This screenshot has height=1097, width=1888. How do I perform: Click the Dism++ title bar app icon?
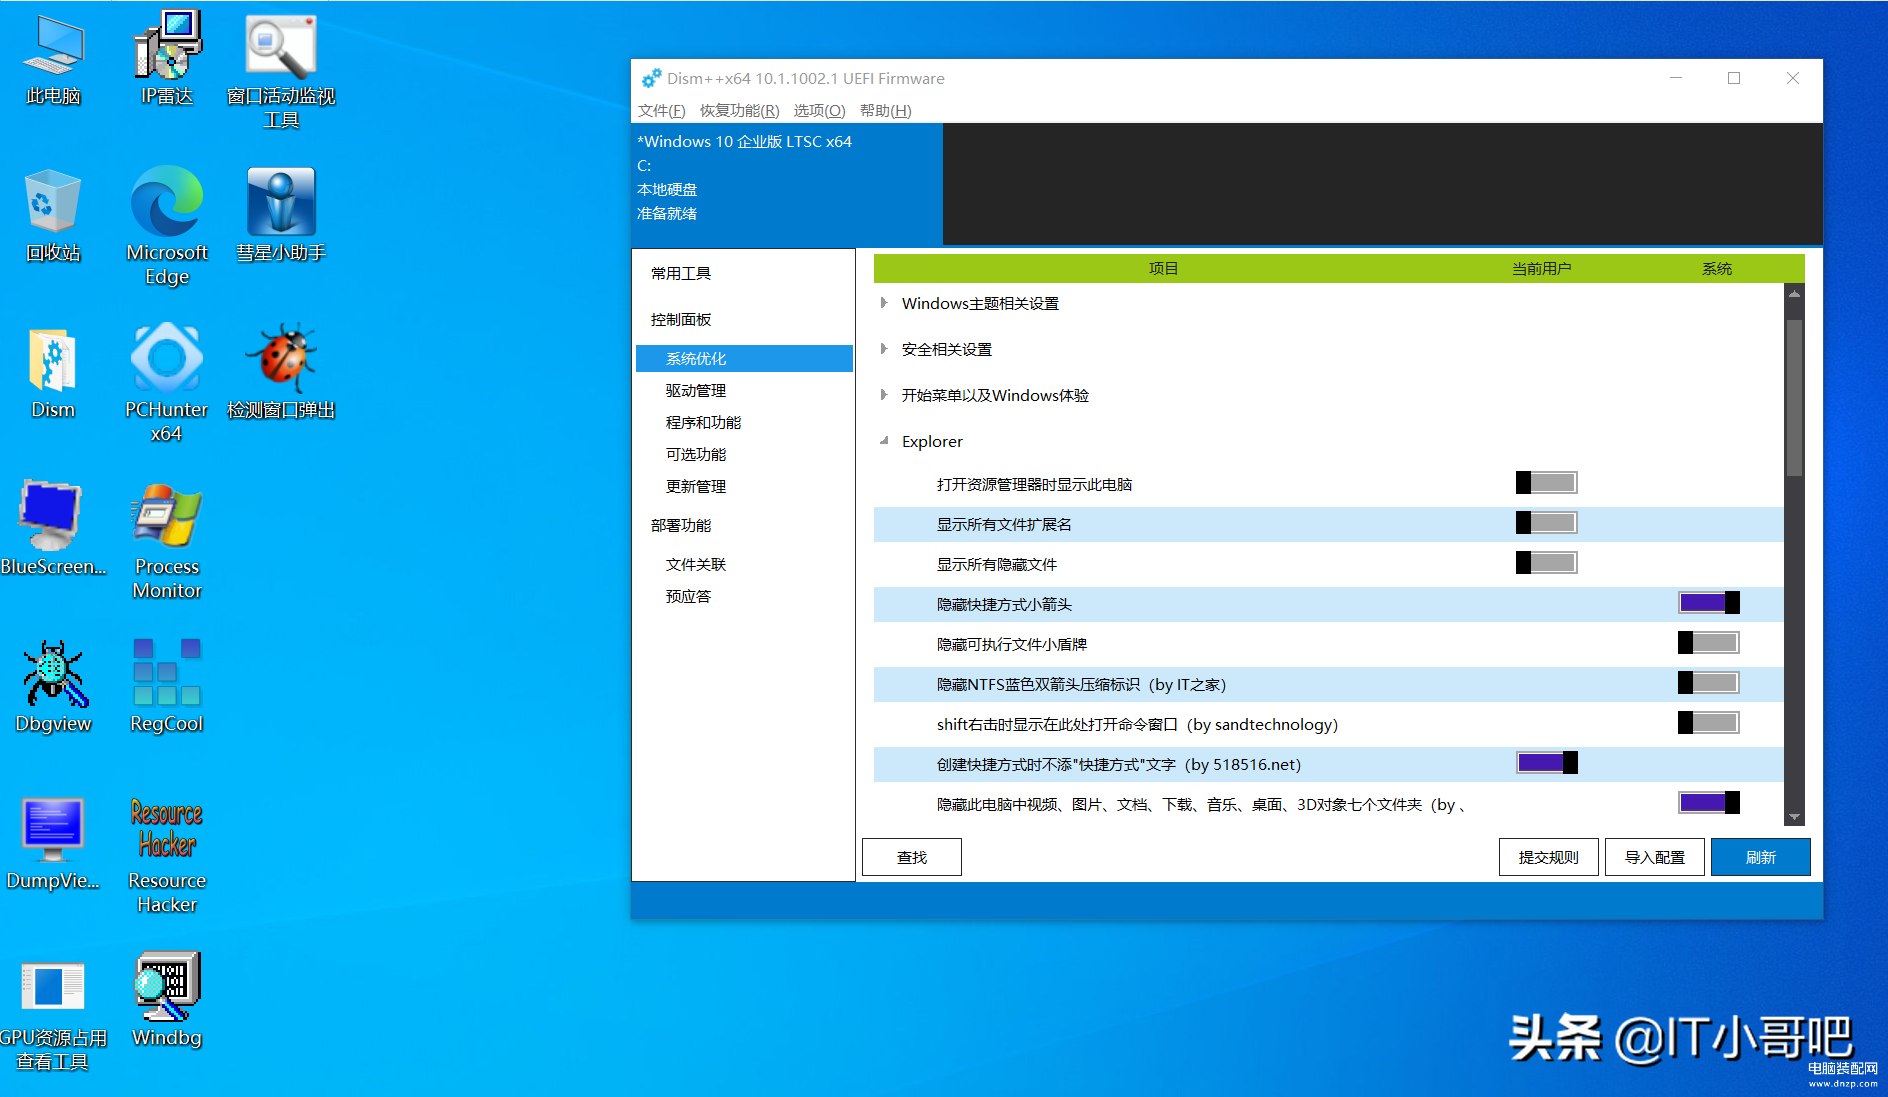(651, 78)
